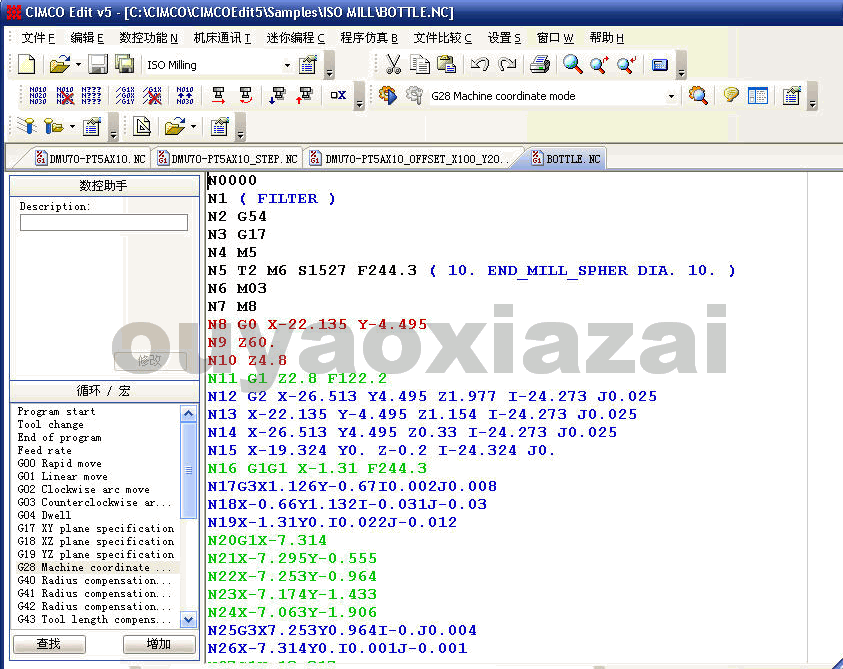This screenshot has height=669, width=843.
Task: Click the Description input field
Action: click(x=104, y=223)
